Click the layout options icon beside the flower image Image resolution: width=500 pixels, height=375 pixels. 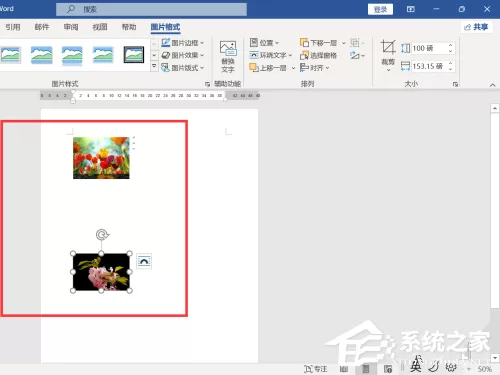pos(144,261)
